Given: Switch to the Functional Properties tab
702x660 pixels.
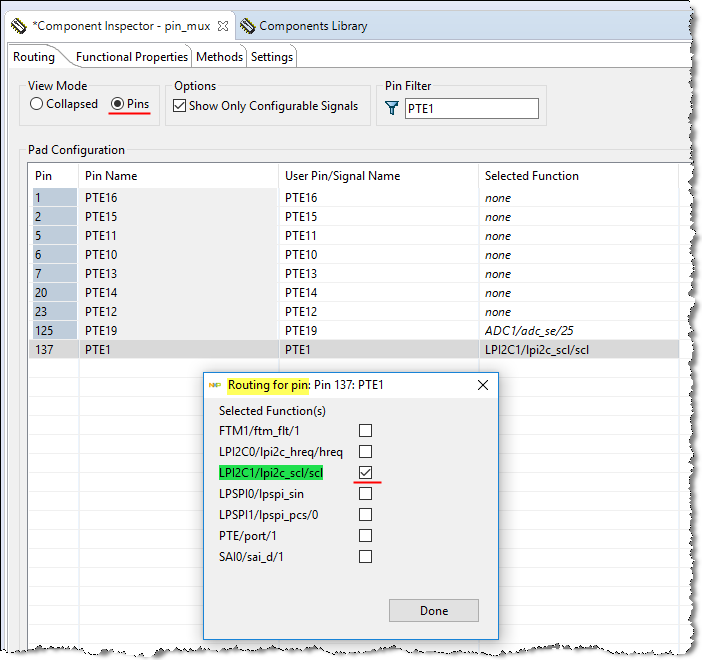Looking at the screenshot, I should (132, 57).
